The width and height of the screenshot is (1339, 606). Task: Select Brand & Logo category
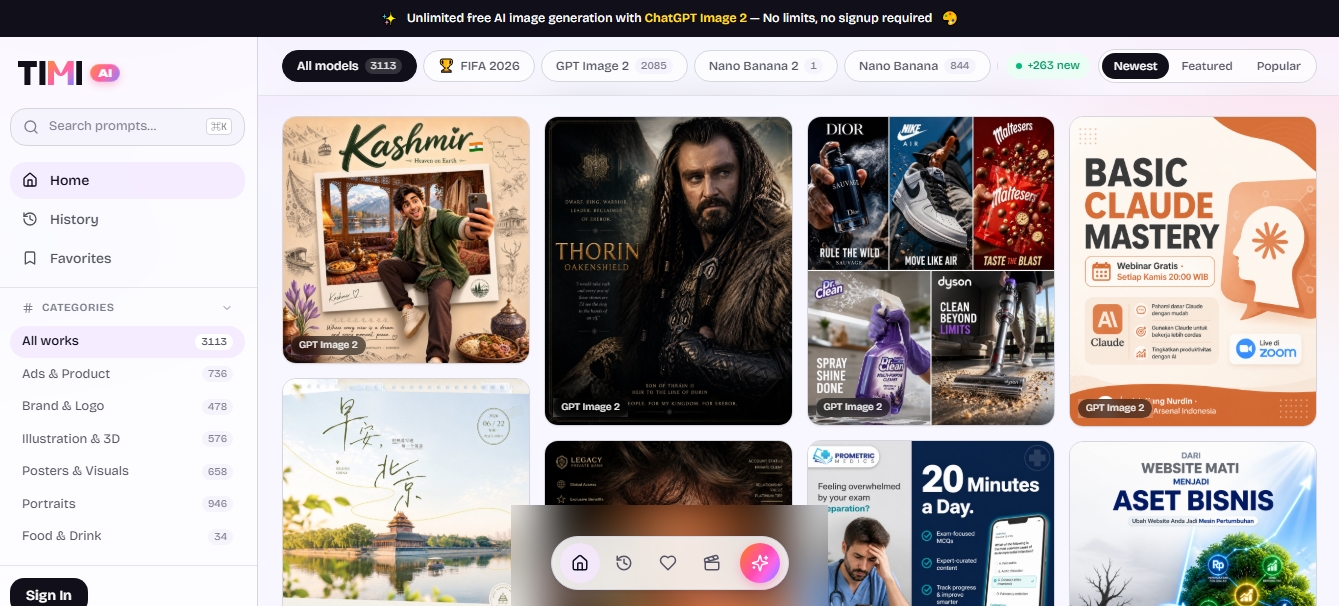point(127,406)
